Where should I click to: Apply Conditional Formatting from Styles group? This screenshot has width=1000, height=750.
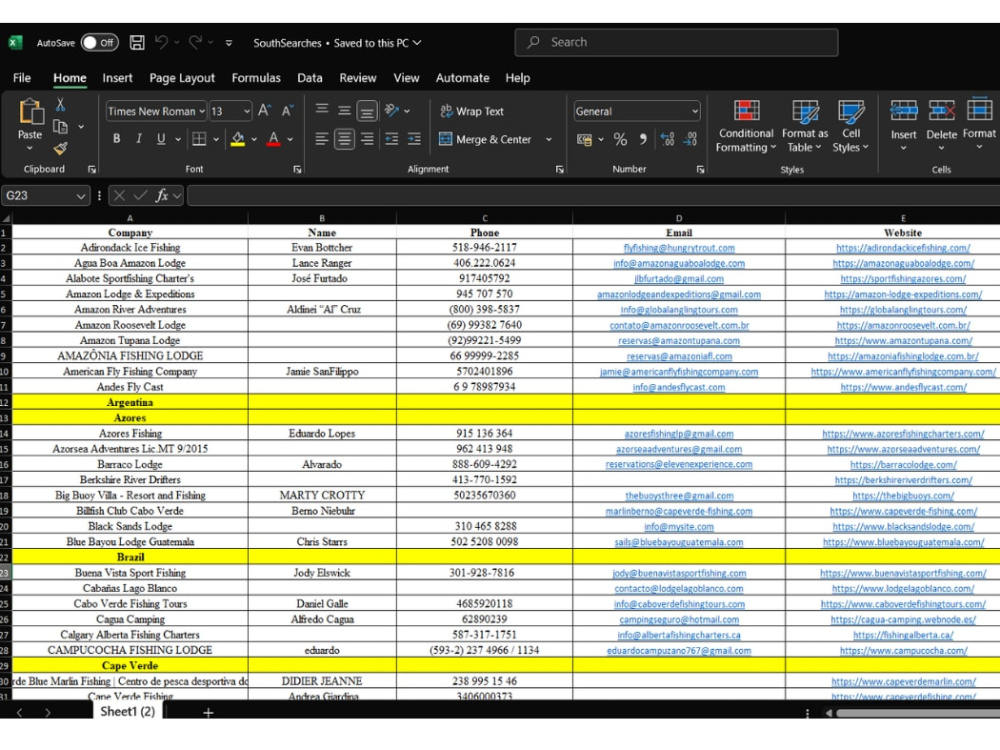tap(746, 127)
